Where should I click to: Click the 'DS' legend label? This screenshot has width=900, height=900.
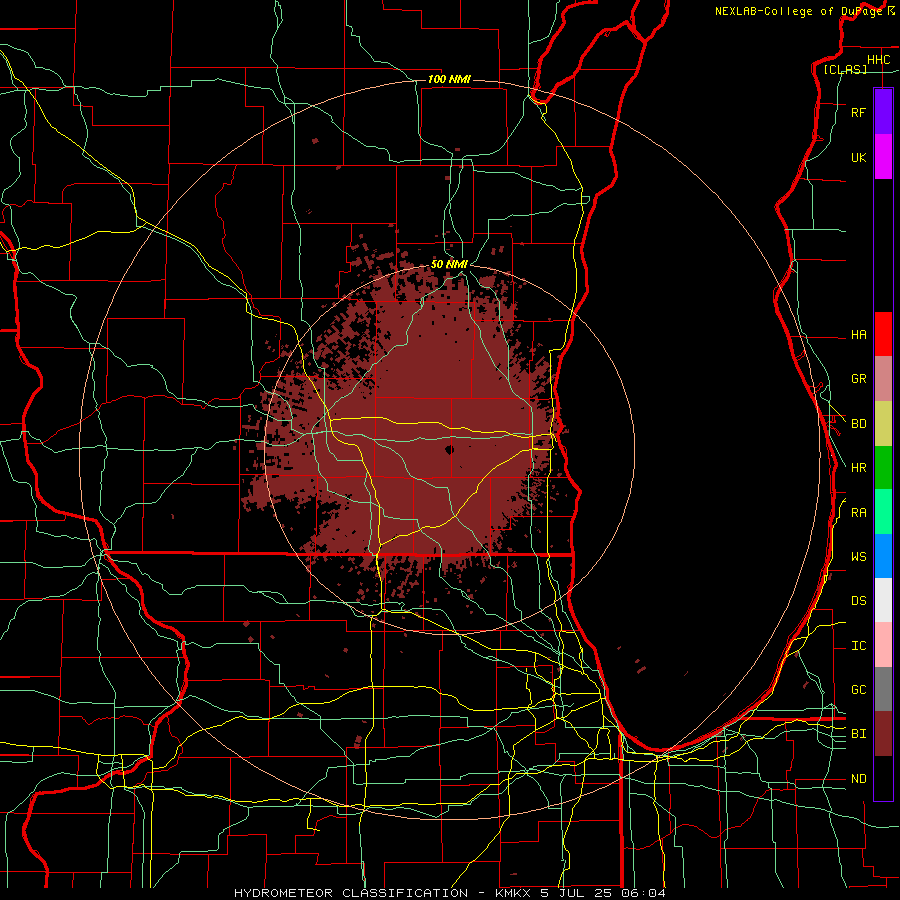click(859, 601)
